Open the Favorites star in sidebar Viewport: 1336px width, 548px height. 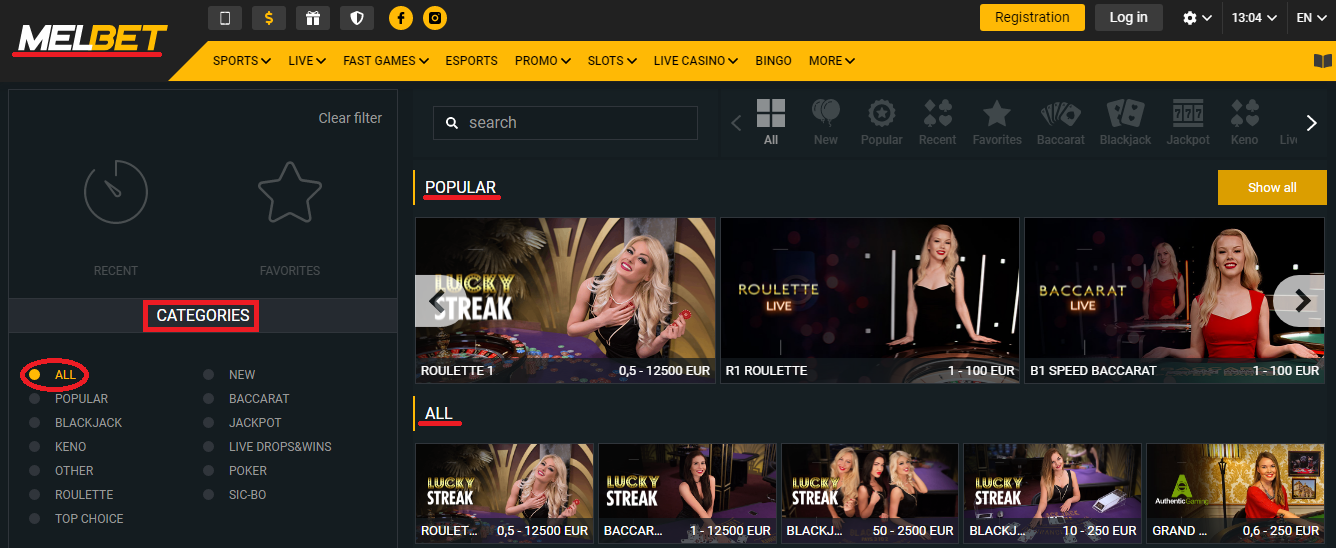click(290, 190)
